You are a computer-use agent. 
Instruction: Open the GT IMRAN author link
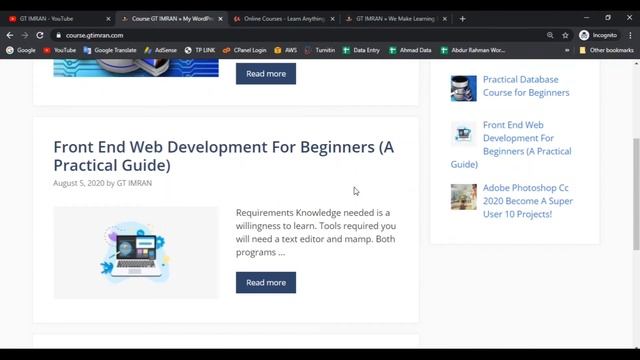point(134,183)
